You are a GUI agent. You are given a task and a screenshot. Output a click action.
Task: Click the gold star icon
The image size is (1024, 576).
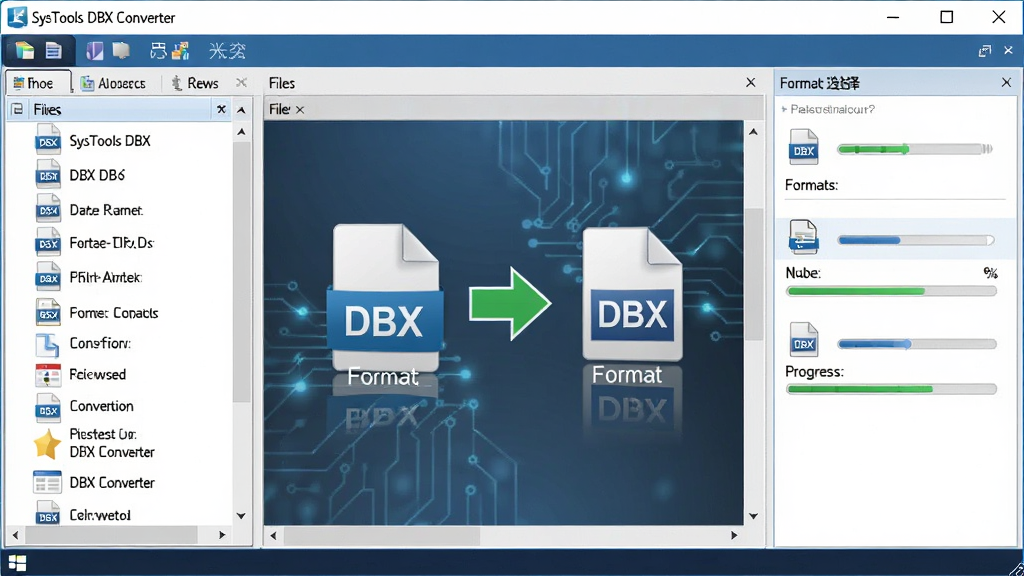48,444
